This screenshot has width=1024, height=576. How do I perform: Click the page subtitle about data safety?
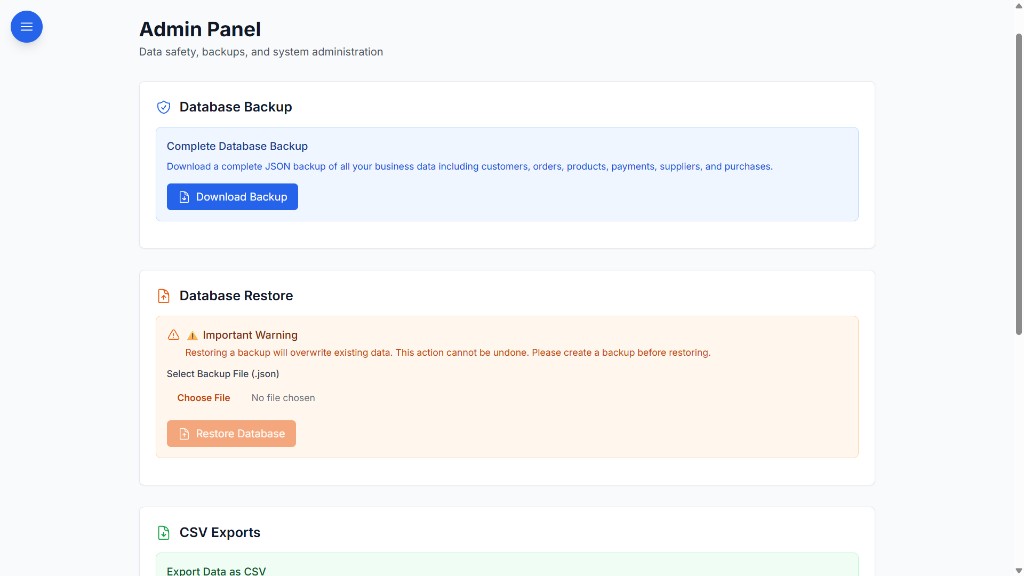click(x=261, y=52)
